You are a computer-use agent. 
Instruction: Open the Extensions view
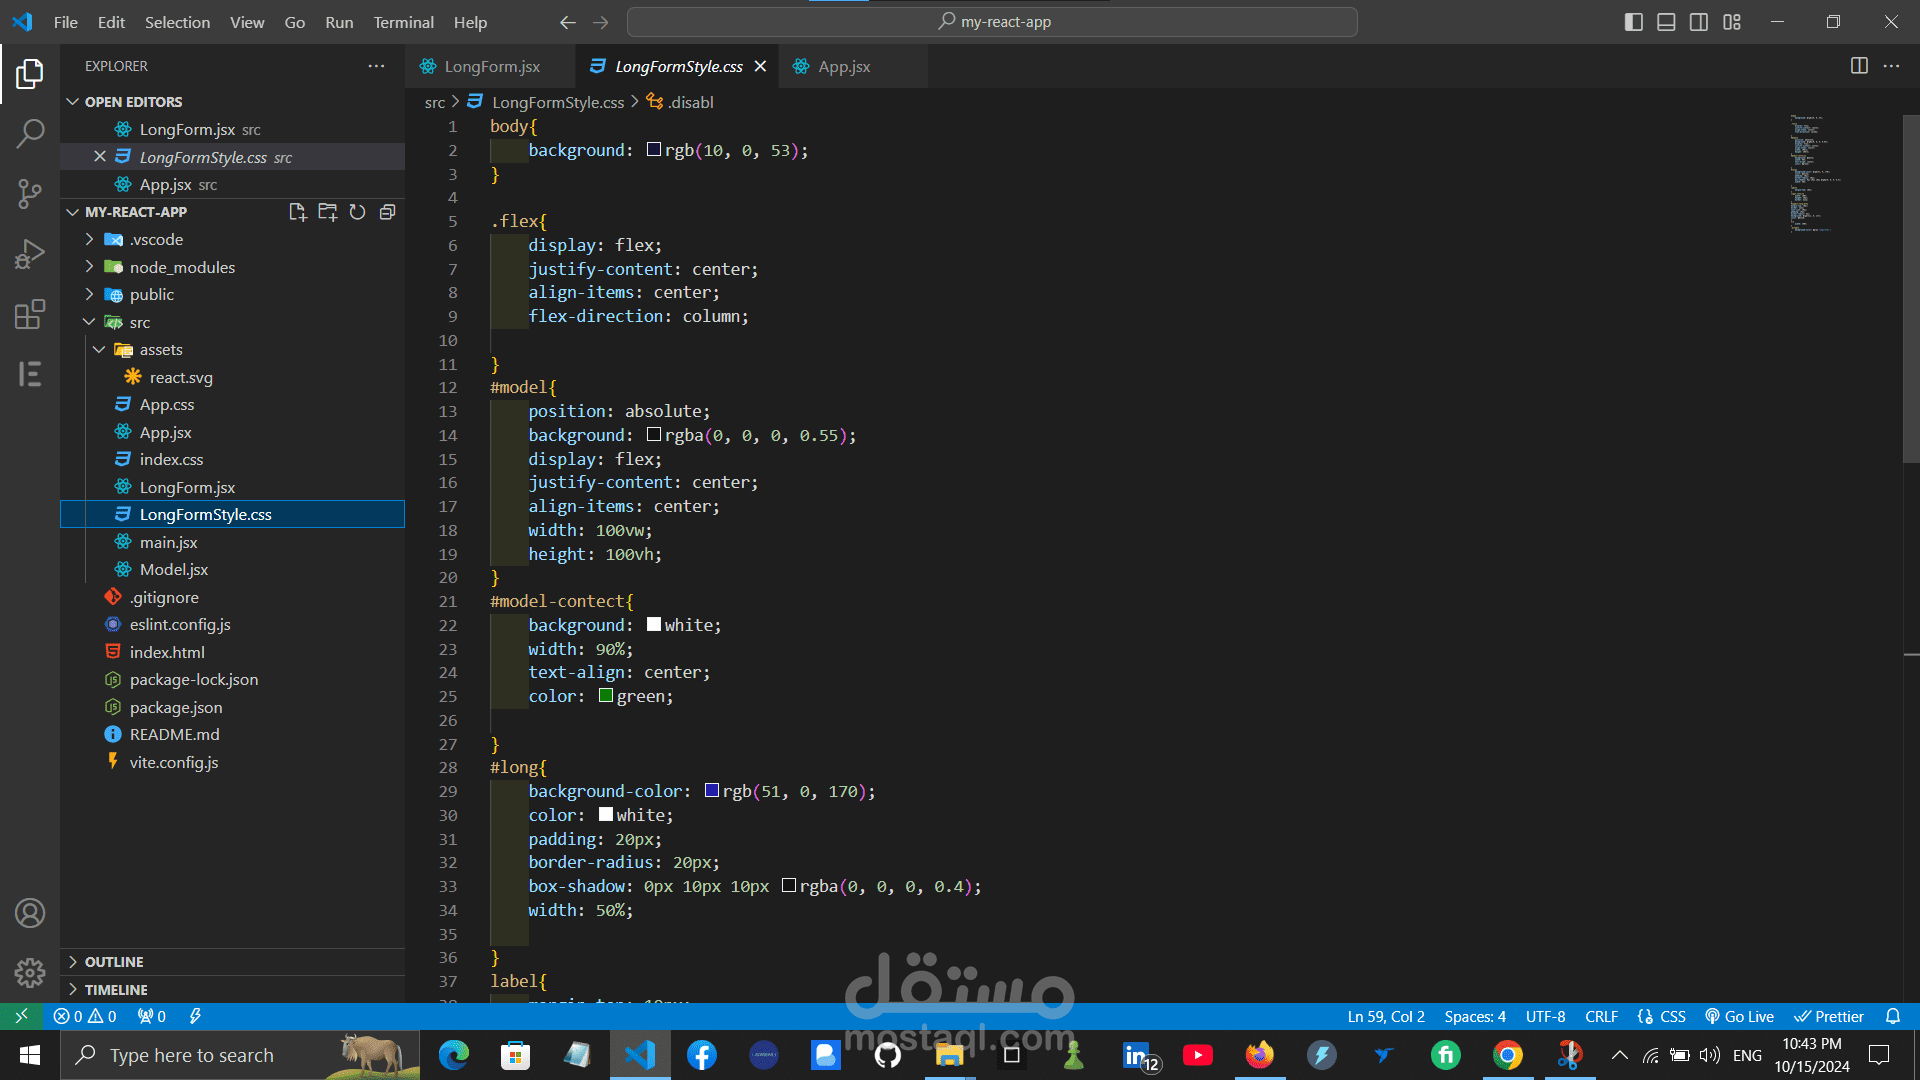(x=30, y=314)
